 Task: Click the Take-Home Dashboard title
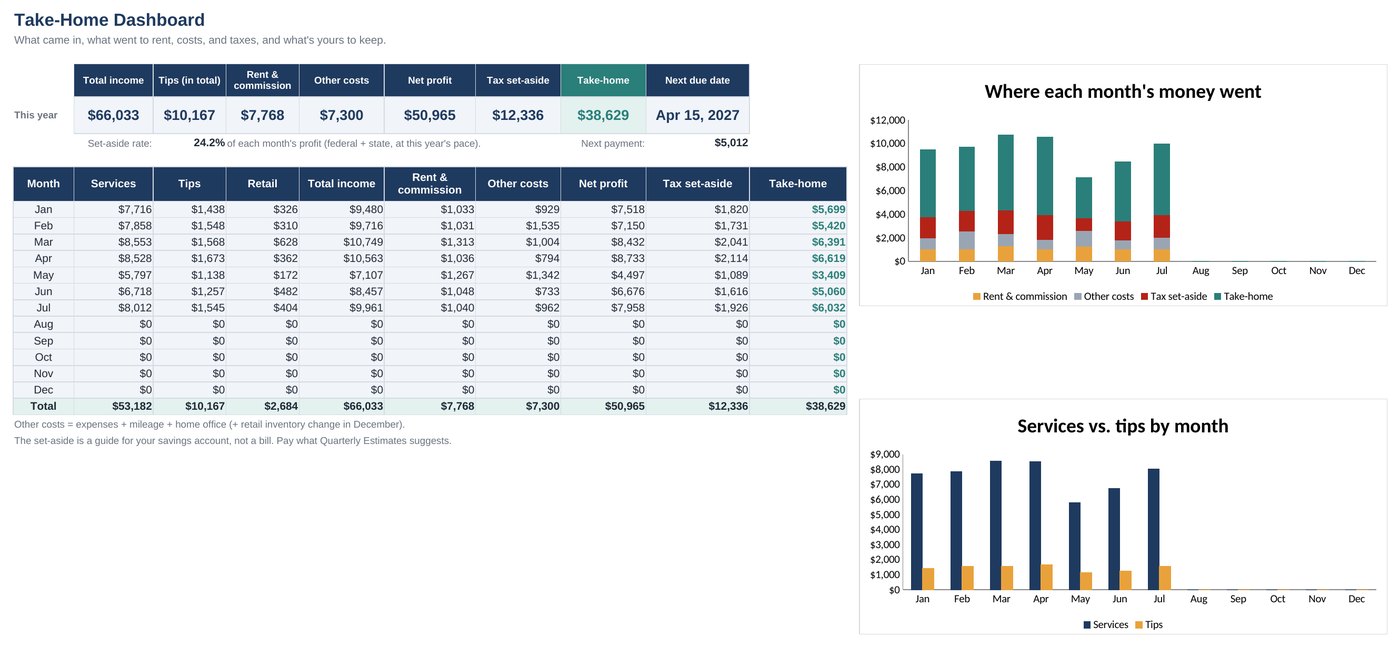click(109, 20)
